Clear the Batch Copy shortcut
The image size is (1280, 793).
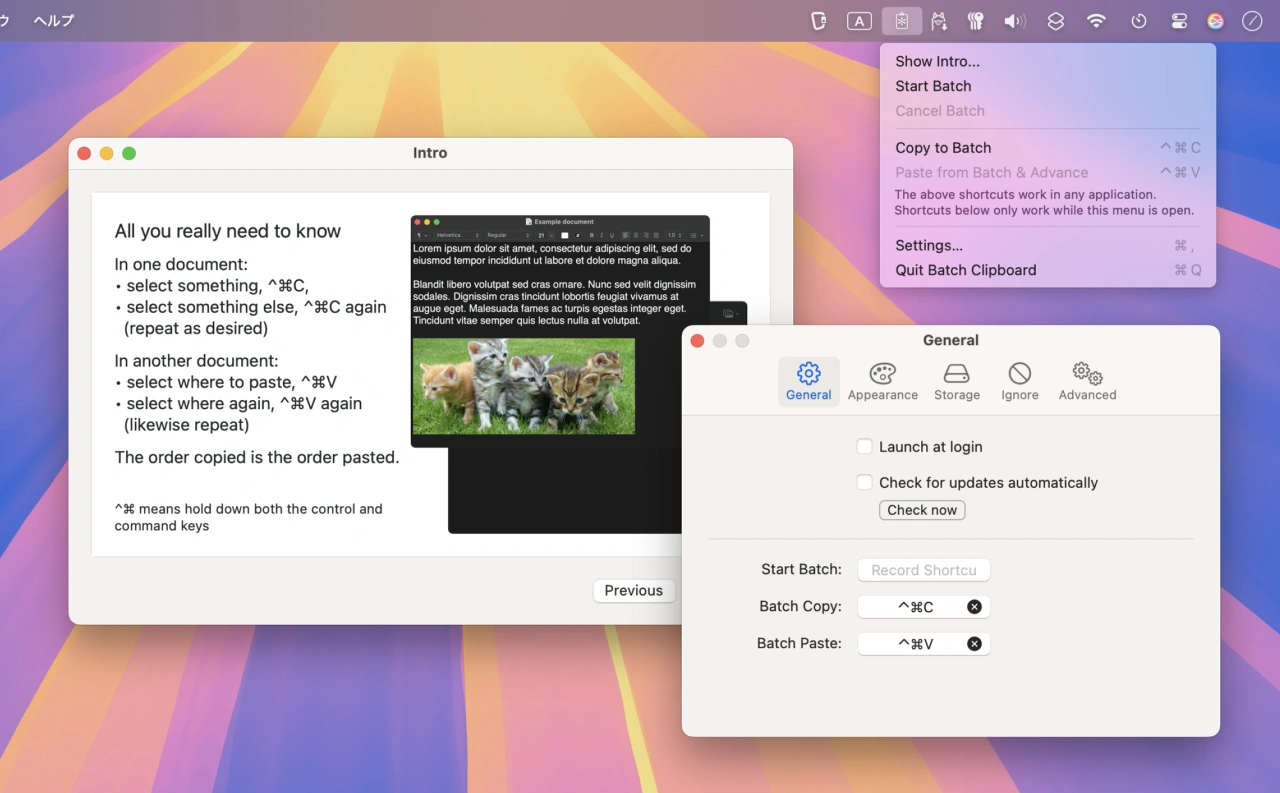(974, 607)
